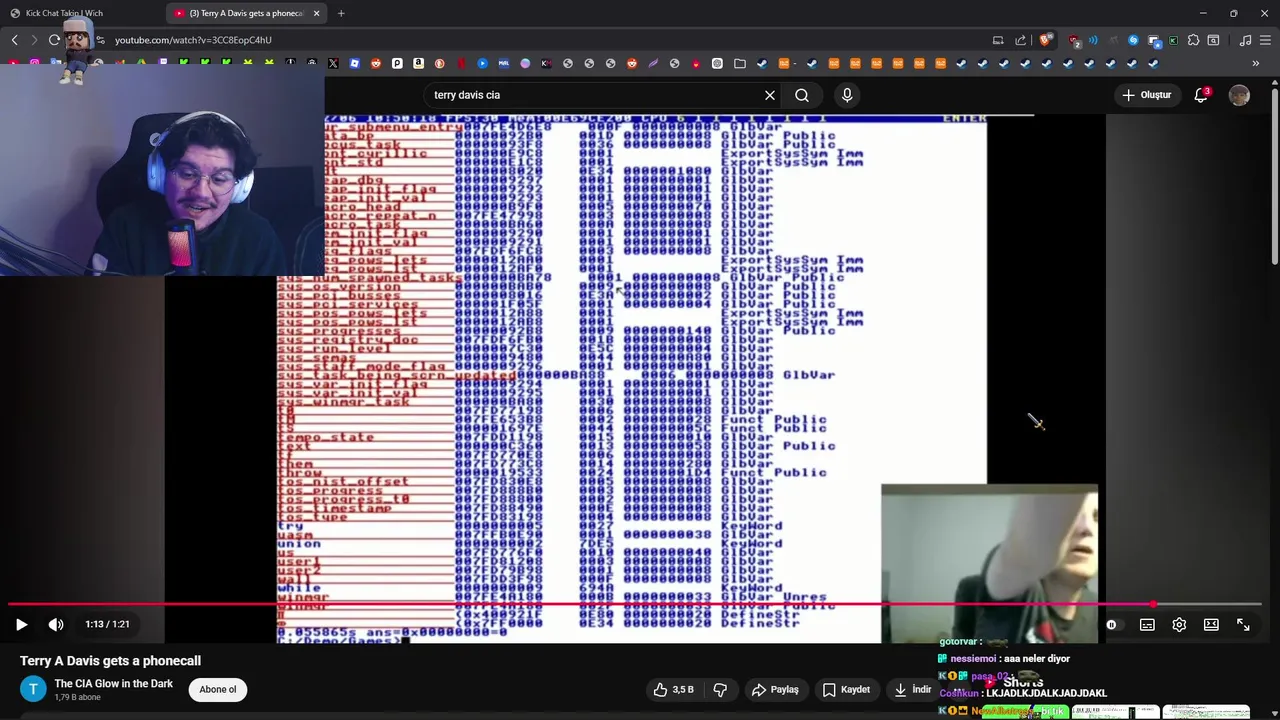Open the extensions puzzle piece menu
This screenshot has height=720, width=1280.
click(x=1193, y=40)
